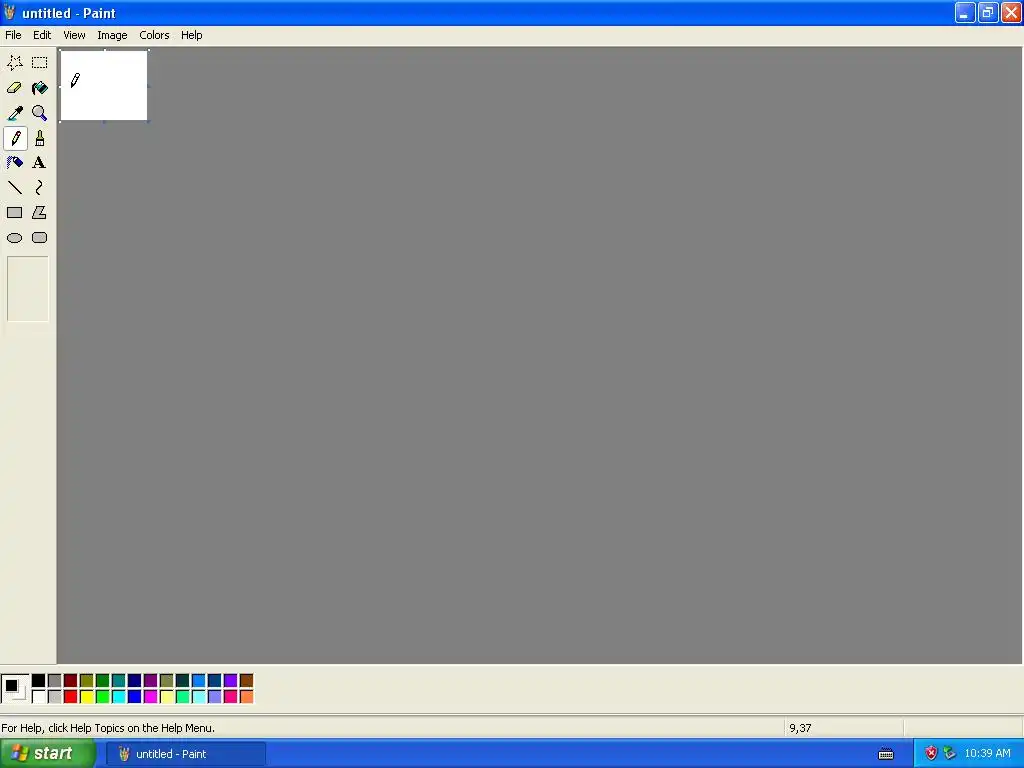Click the Windows start button
The image size is (1024, 768).
pyautogui.click(x=48, y=754)
